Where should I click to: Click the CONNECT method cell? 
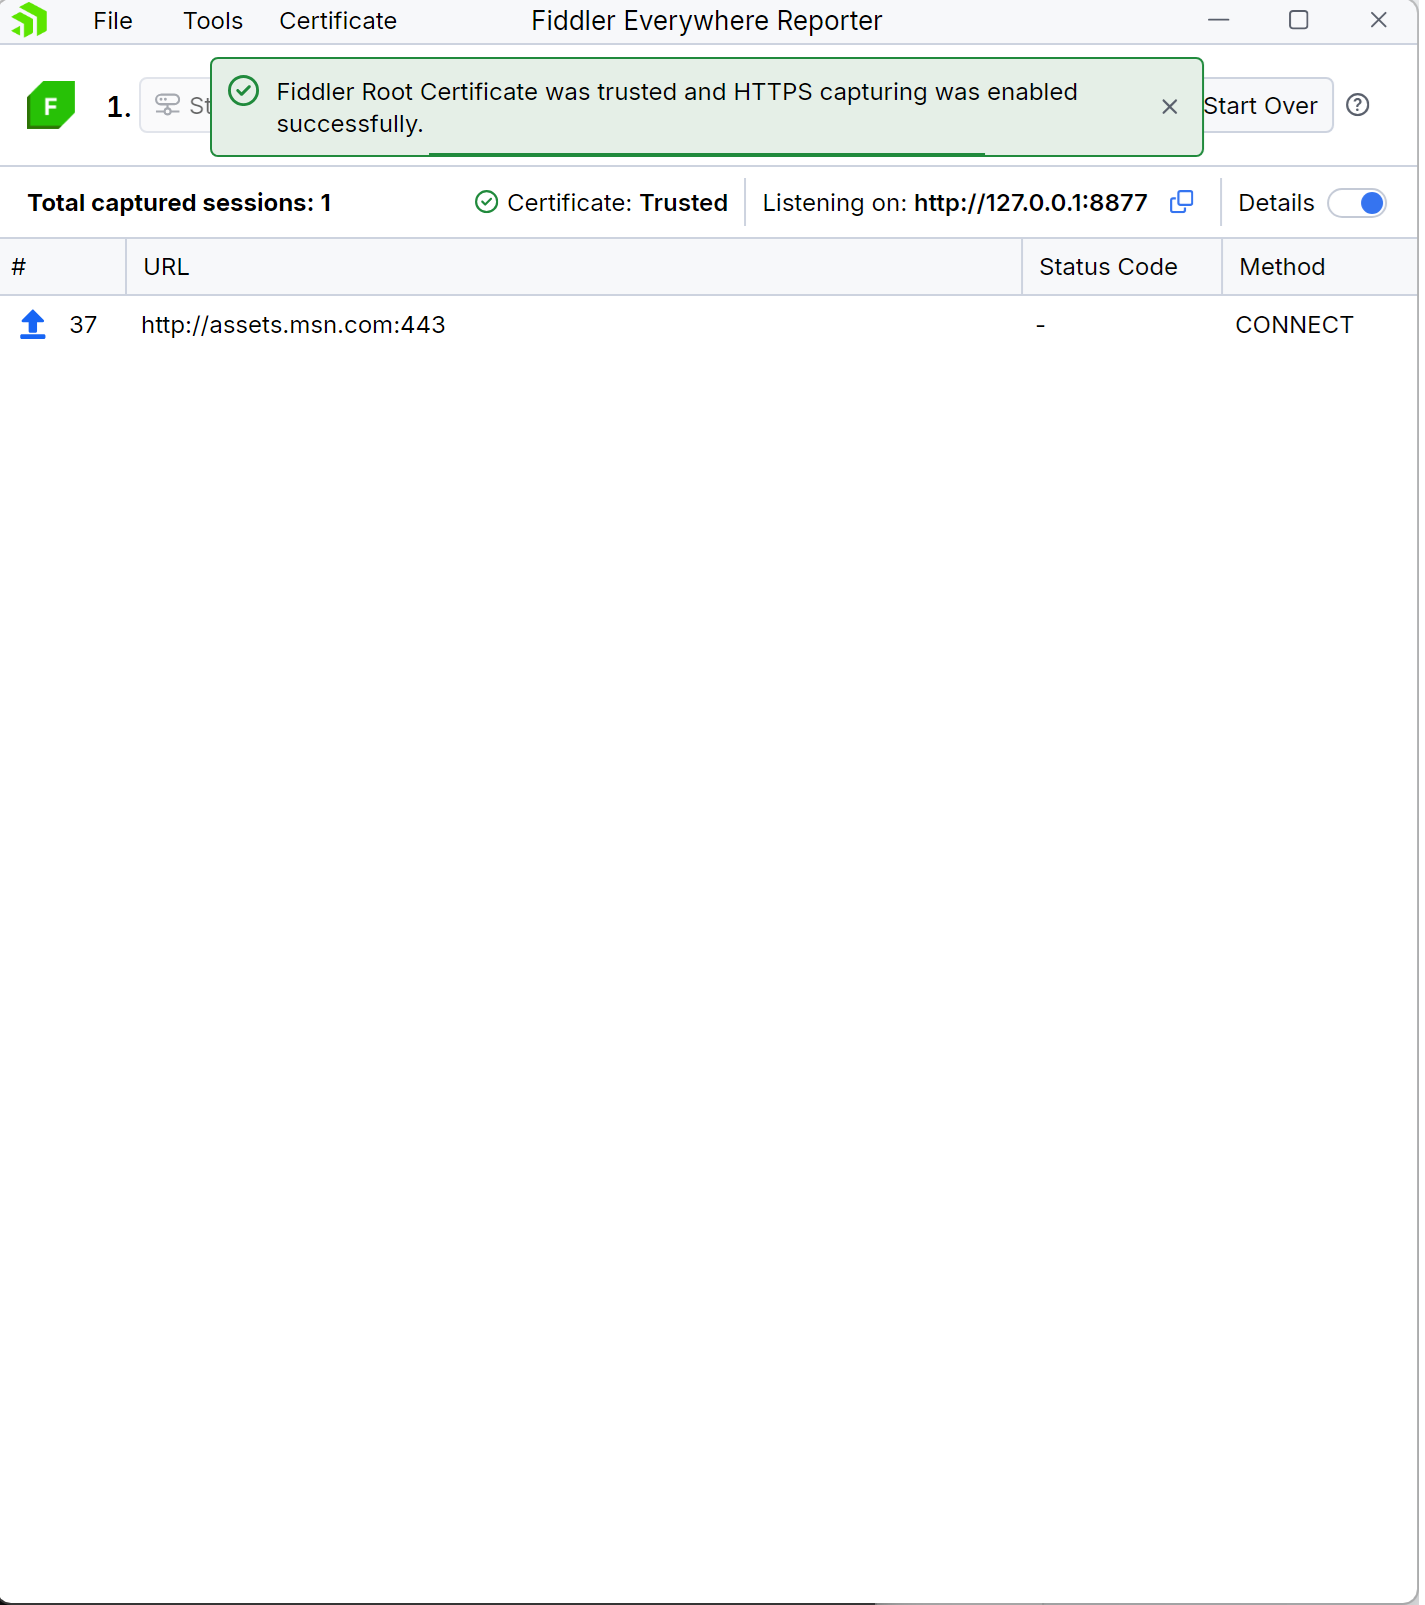[1294, 325]
